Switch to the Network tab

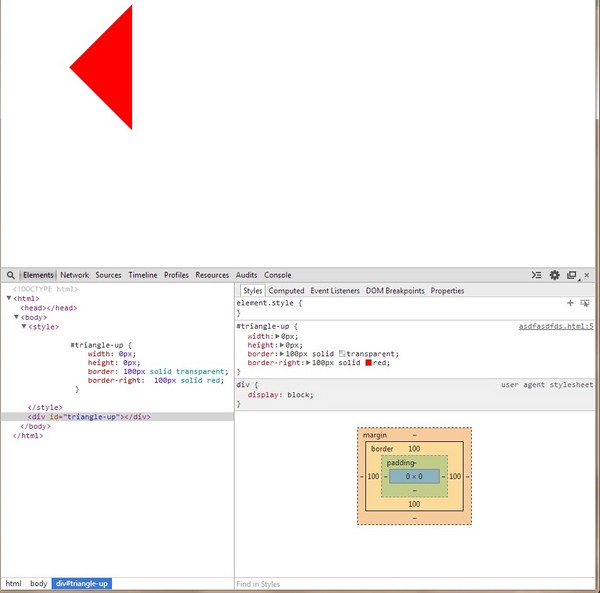[74, 275]
